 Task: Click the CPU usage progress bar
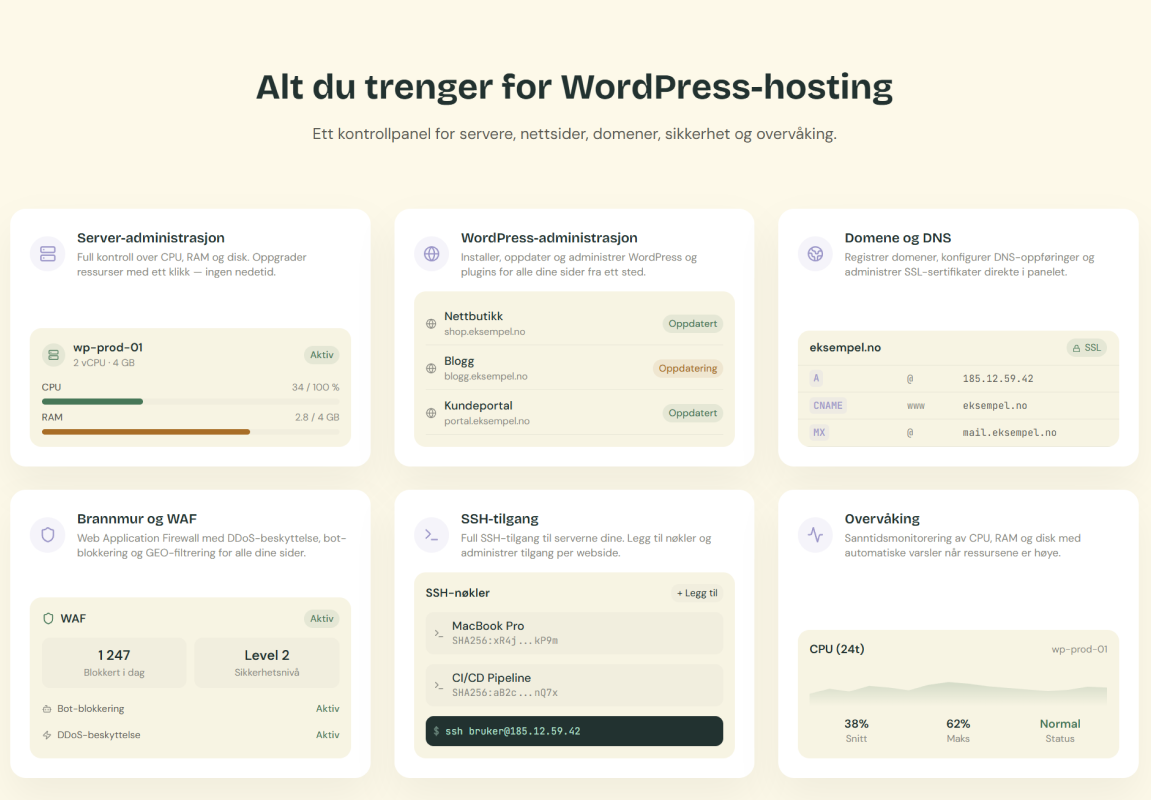(190, 401)
